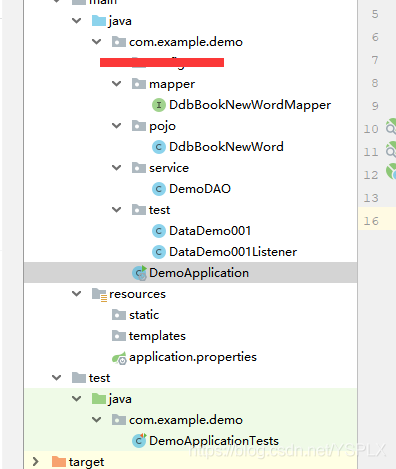Image resolution: width=396 pixels, height=469 pixels.
Task: Click the gutter icon on line 10
Action: tap(391, 126)
